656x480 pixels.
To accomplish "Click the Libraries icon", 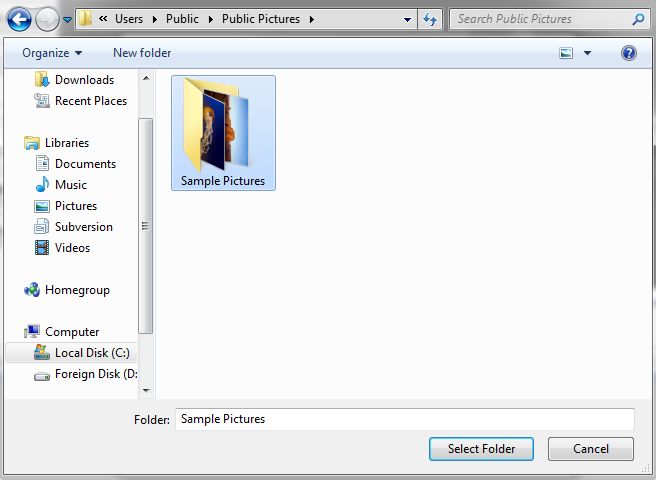I will [x=32, y=143].
